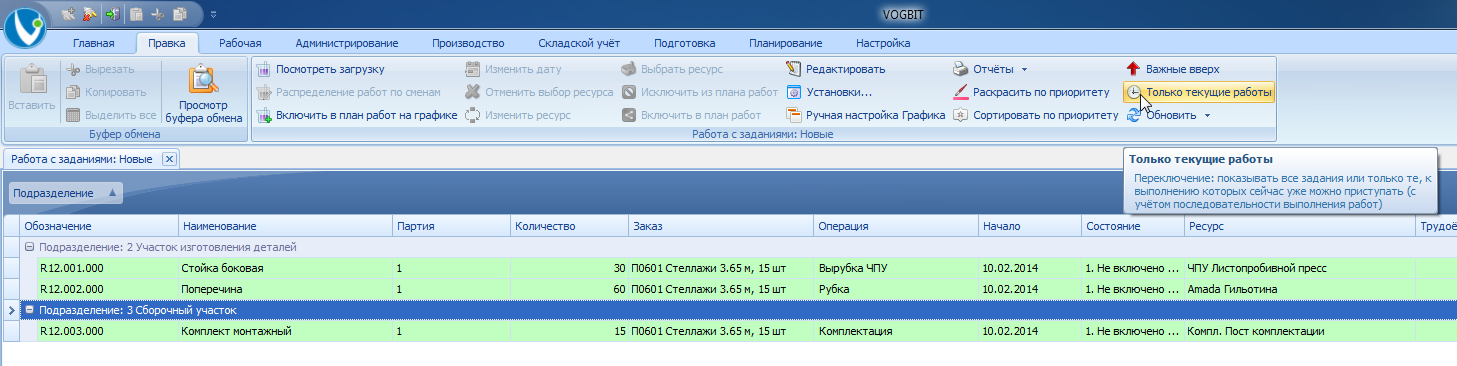
Task: Open the Настройка ribbon tab
Action: [x=883, y=43]
